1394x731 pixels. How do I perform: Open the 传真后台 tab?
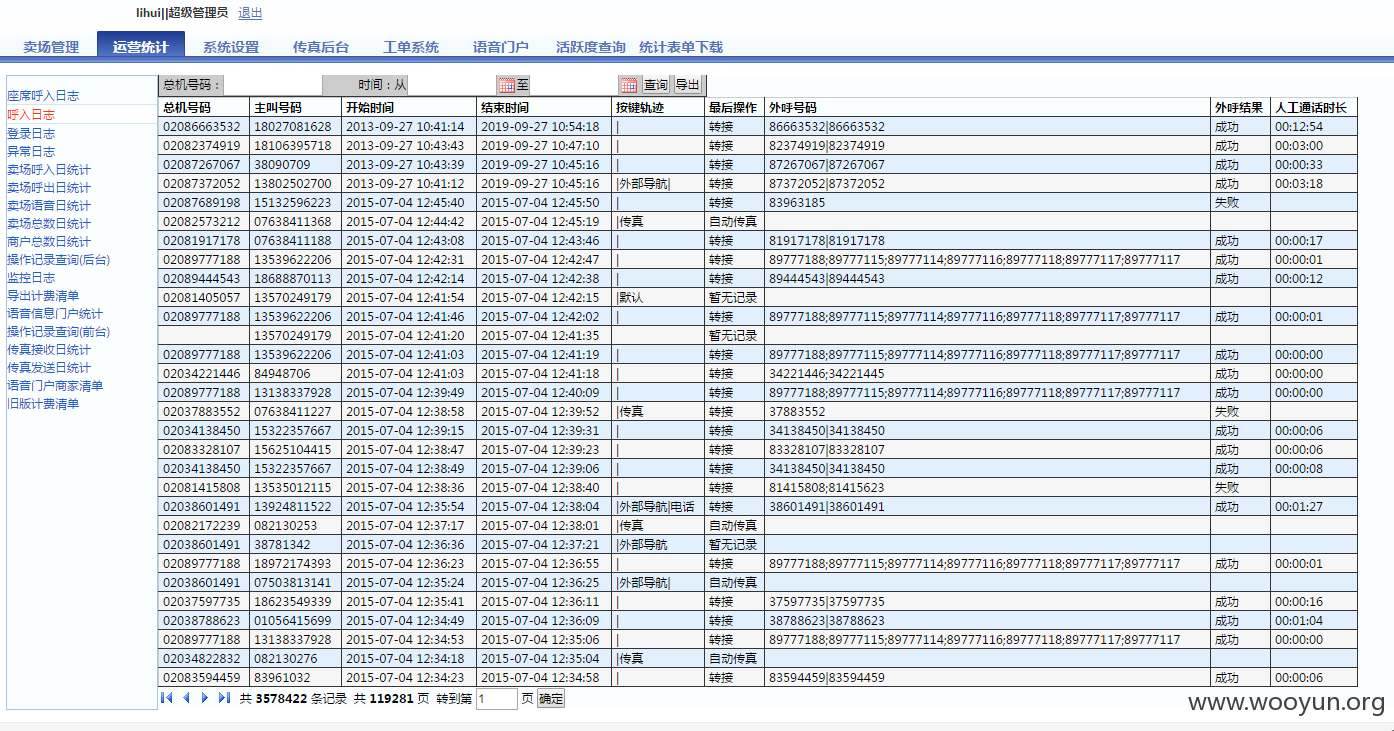point(321,47)
